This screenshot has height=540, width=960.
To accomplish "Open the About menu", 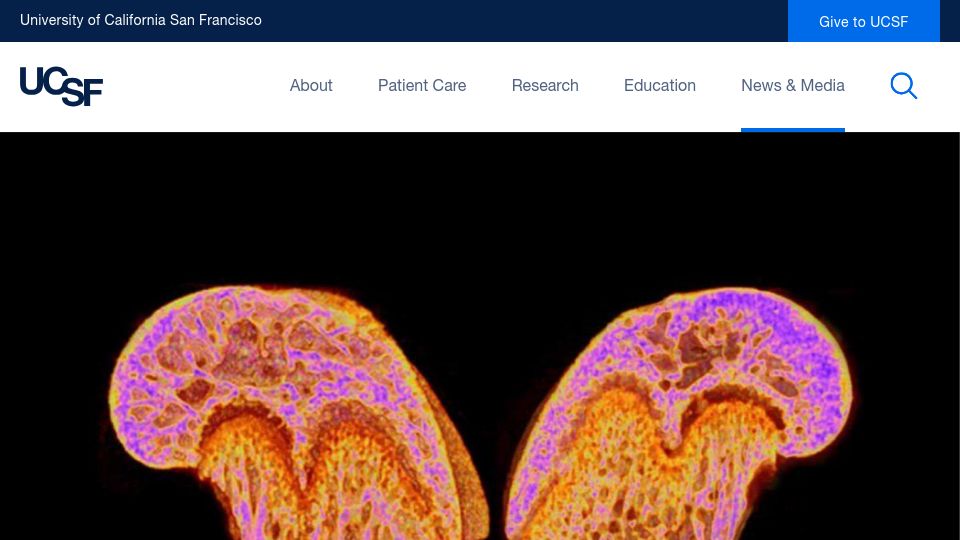I will pos(311,86).
